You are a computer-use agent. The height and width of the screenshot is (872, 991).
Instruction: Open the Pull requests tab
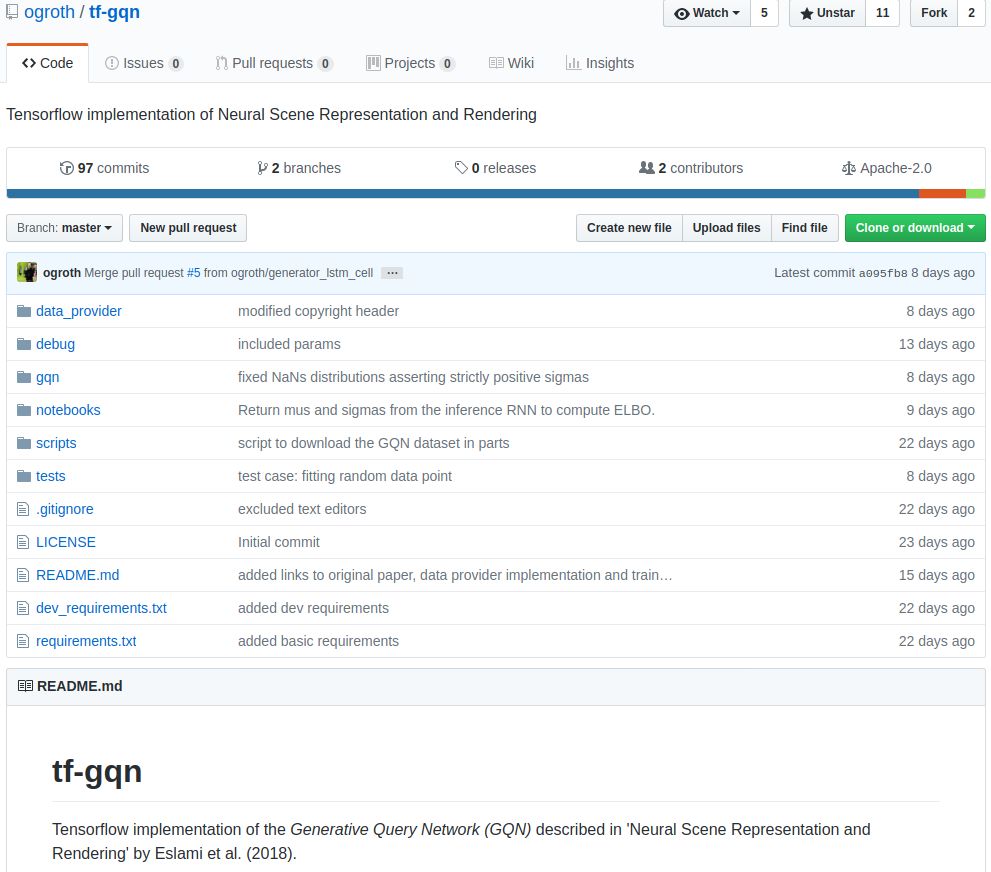coord(274,63)
